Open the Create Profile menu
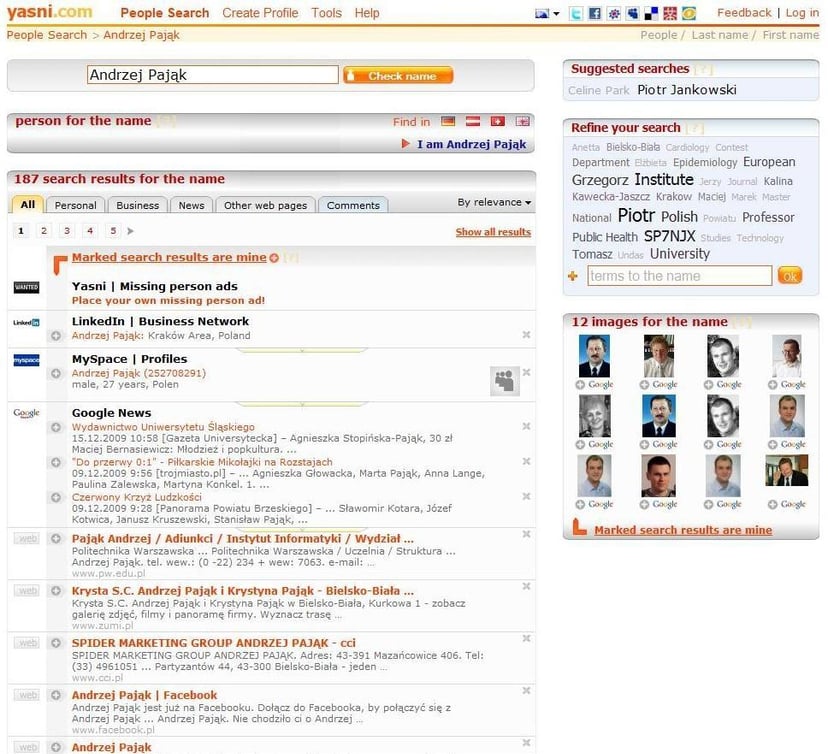This screenshot has width=828, height=754. click(260, 13)
